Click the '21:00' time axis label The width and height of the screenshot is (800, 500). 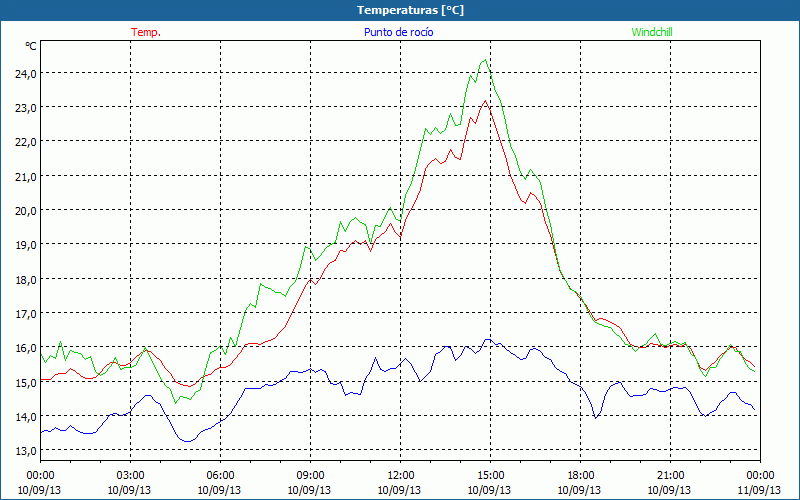click(670, 475)
